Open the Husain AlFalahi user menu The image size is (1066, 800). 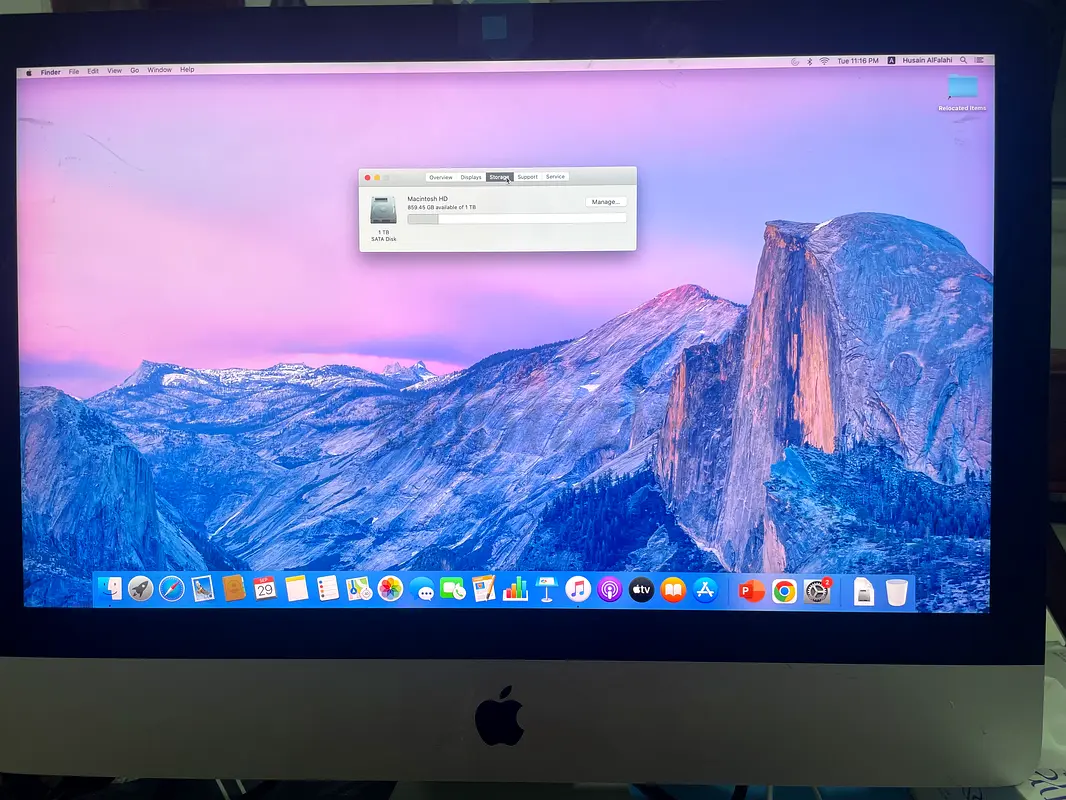click(x=927, y=60)
